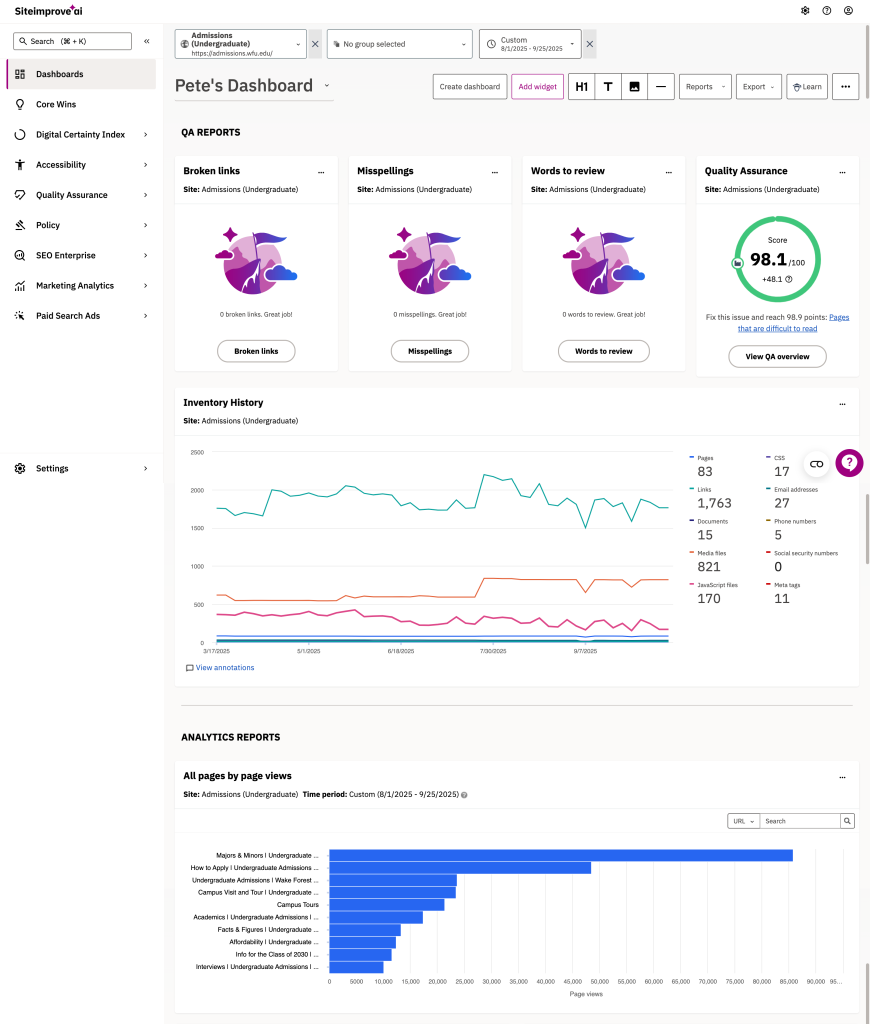
Task: Toggle the Pages series in the chart legend
Action: [705, 458]
